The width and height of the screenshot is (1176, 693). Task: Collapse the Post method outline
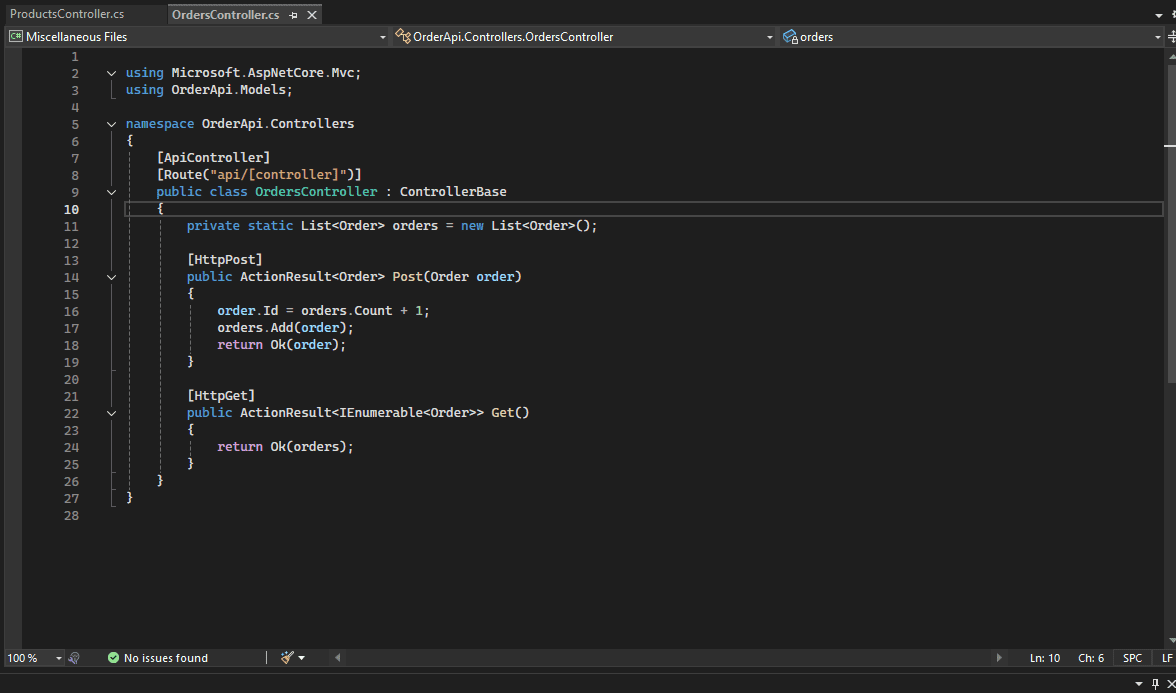(x=111, y=277)
